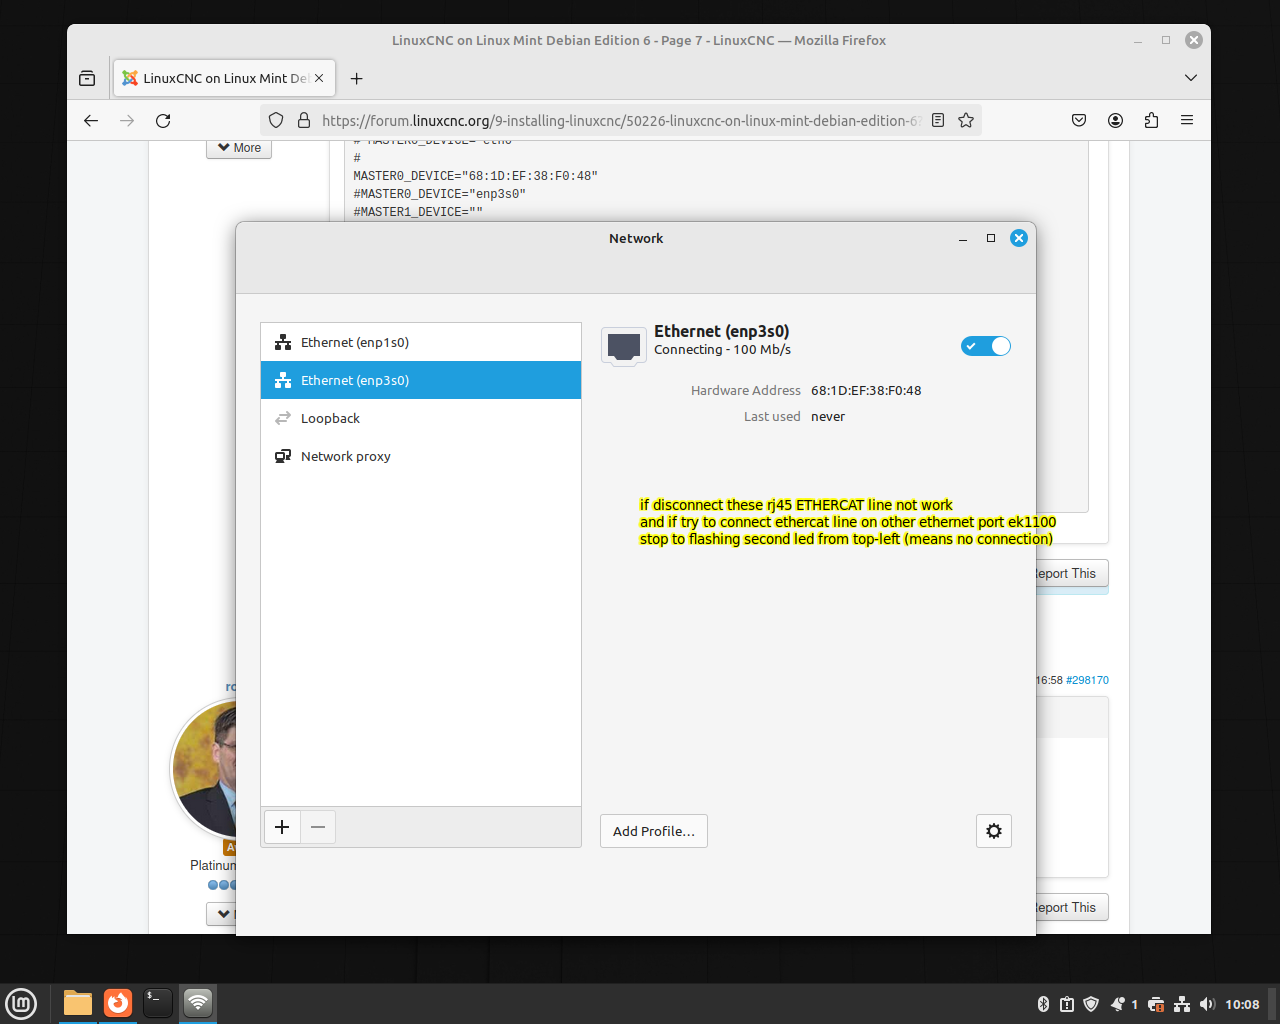Launch the Terminal from the taskbar
Image resolution: width=1280 pixels, height=1024 pixels.
pos(158,1003)
